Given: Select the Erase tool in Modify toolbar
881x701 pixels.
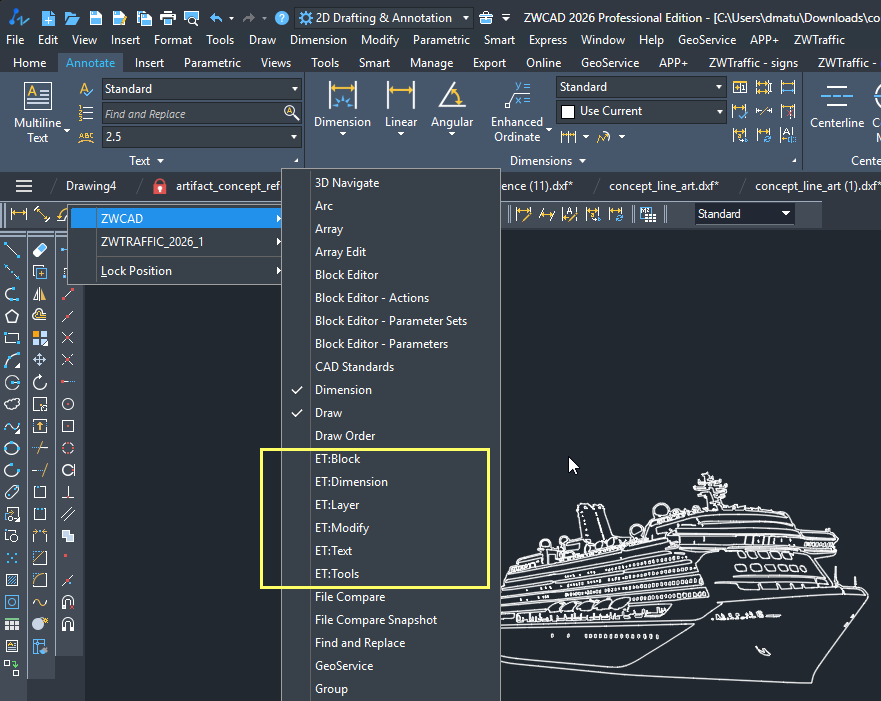Looking at the screenshot, I should point(40,250).
